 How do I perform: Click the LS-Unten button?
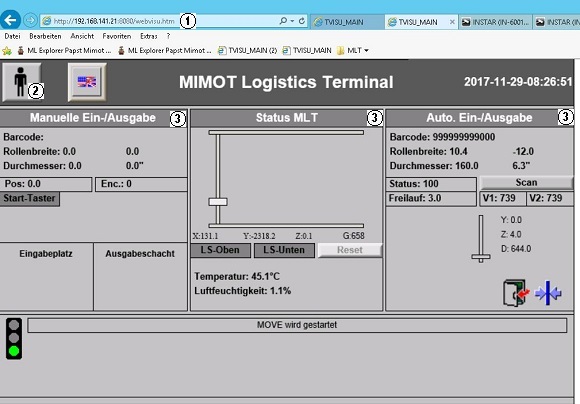pos(284,250)
